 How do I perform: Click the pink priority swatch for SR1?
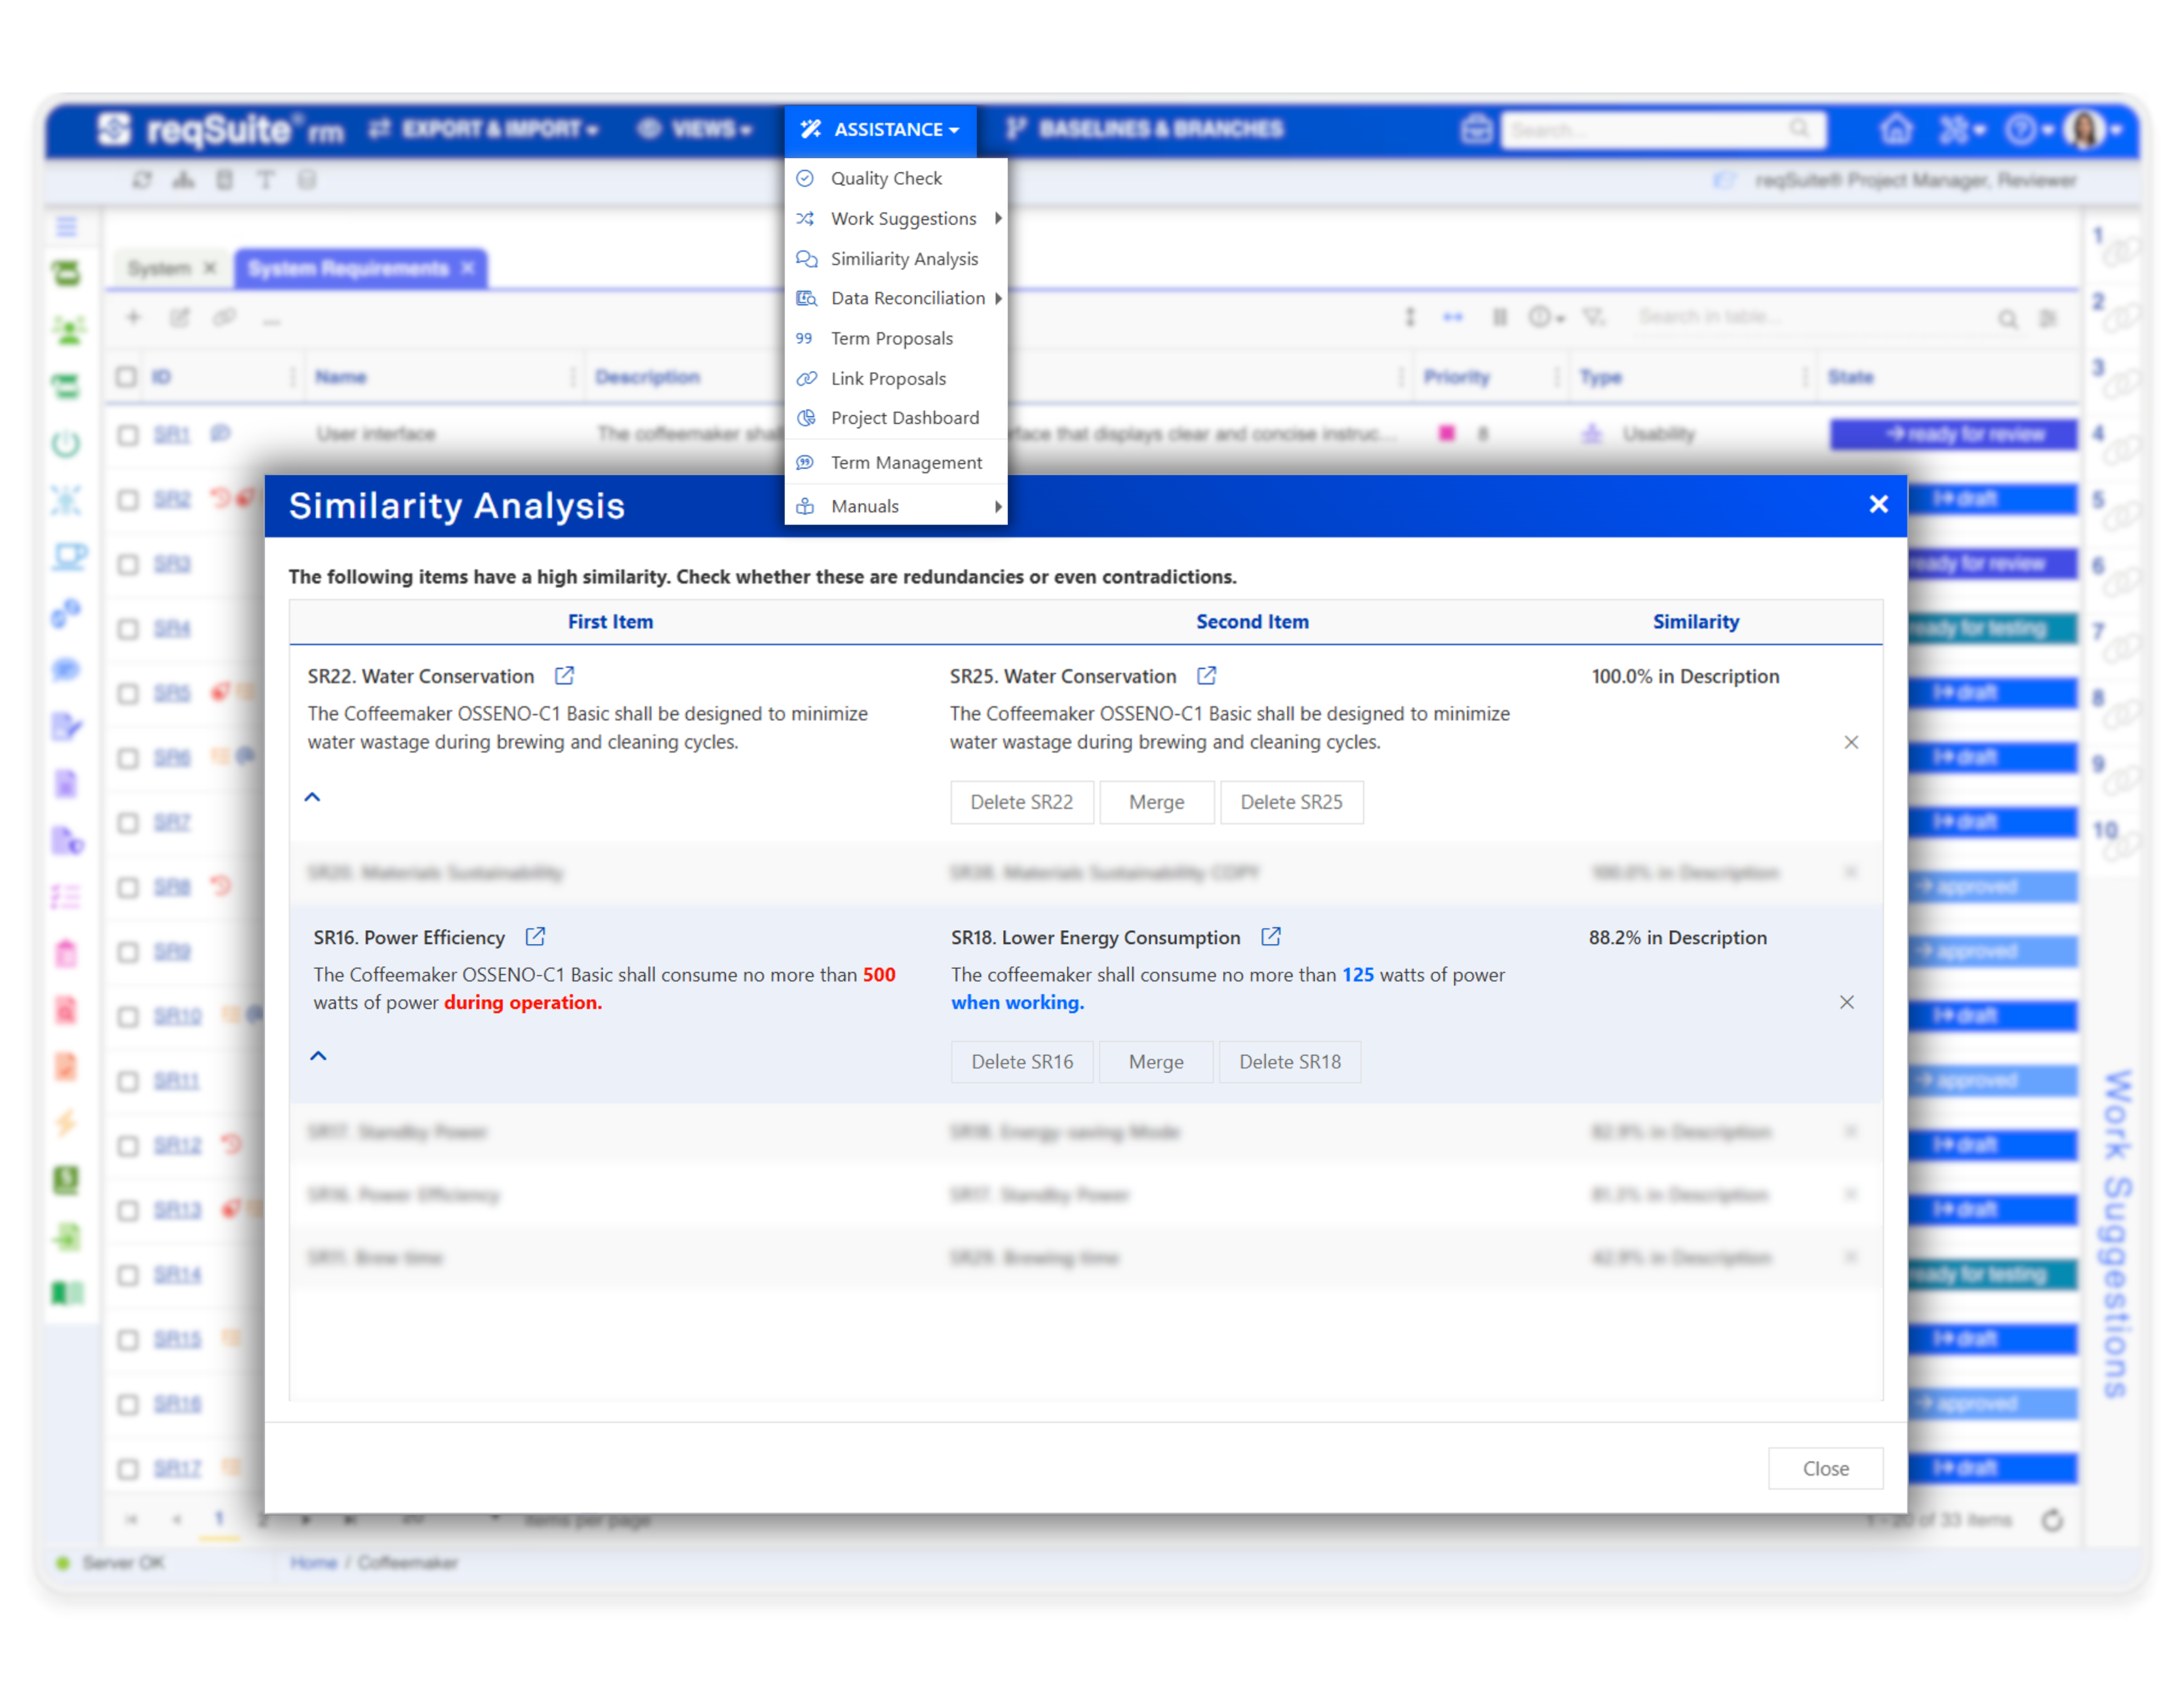(1448, 434)
